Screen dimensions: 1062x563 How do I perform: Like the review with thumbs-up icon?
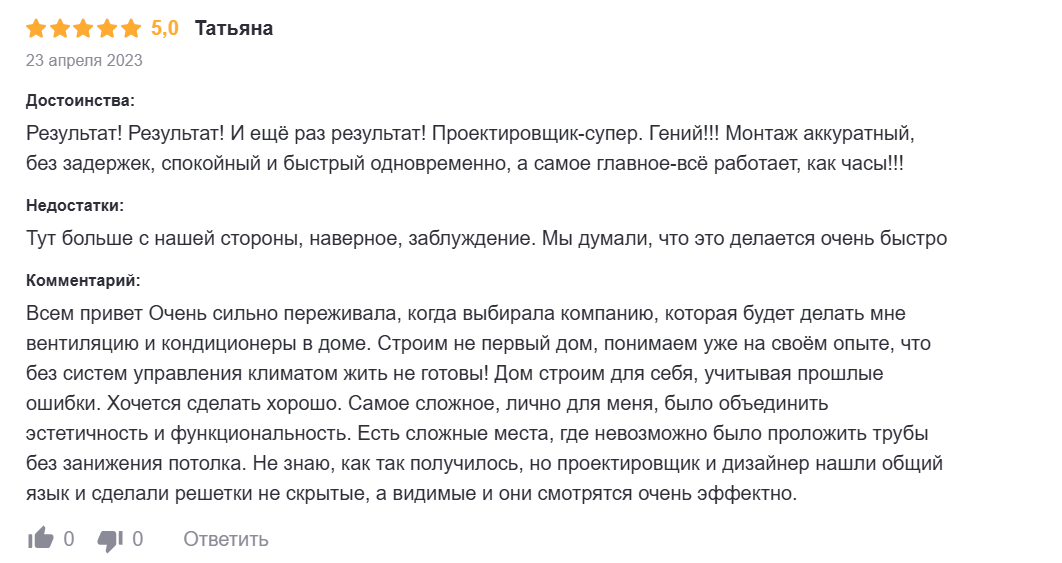click(x=40, y=539)
